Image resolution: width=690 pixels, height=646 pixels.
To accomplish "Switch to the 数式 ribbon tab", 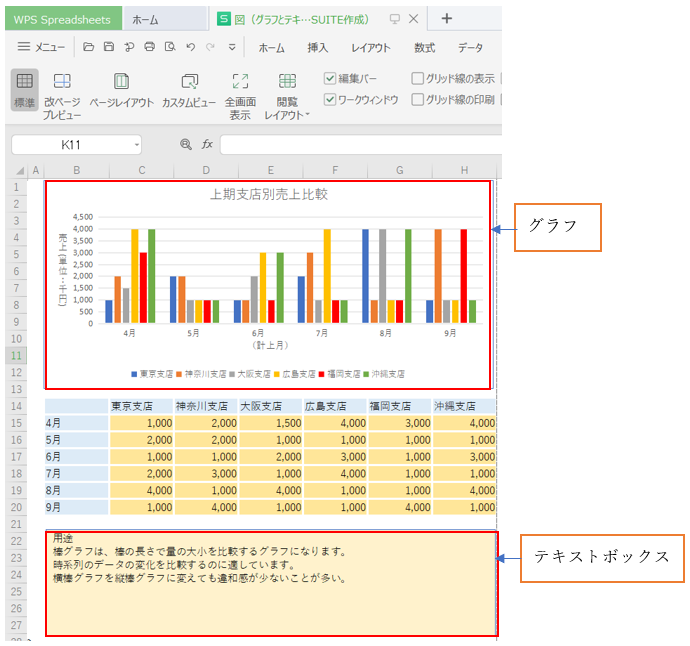I will [424, 48].
